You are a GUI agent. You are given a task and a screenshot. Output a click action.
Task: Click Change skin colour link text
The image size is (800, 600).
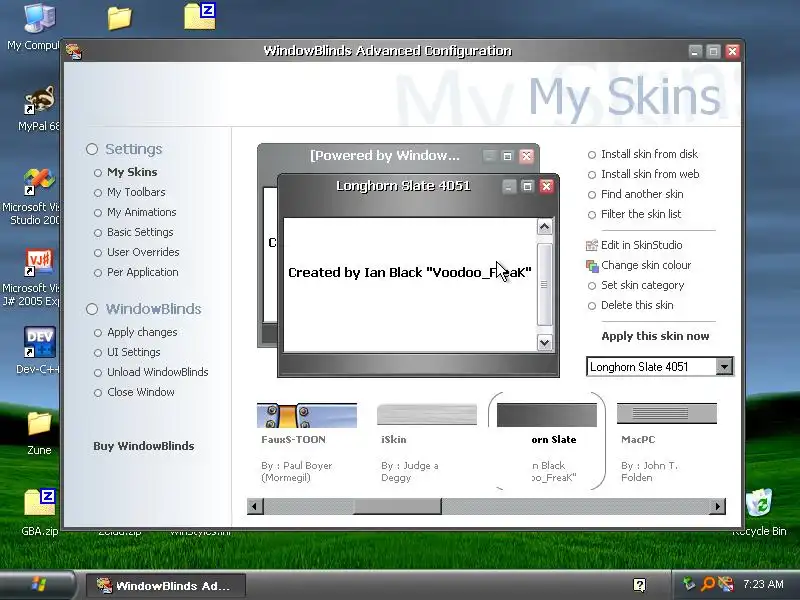646,265
